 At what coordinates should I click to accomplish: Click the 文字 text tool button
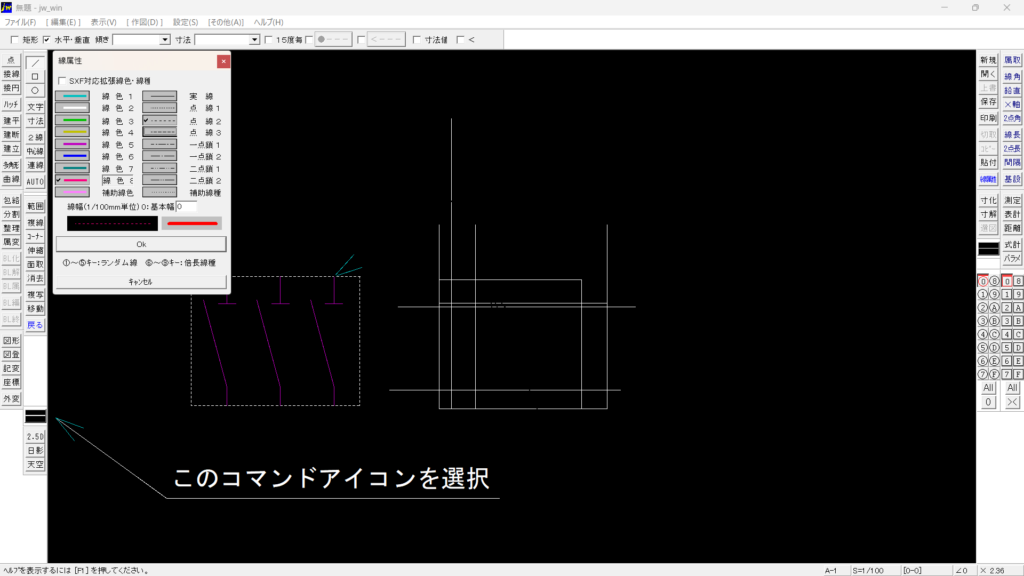(x=35, y=106)
